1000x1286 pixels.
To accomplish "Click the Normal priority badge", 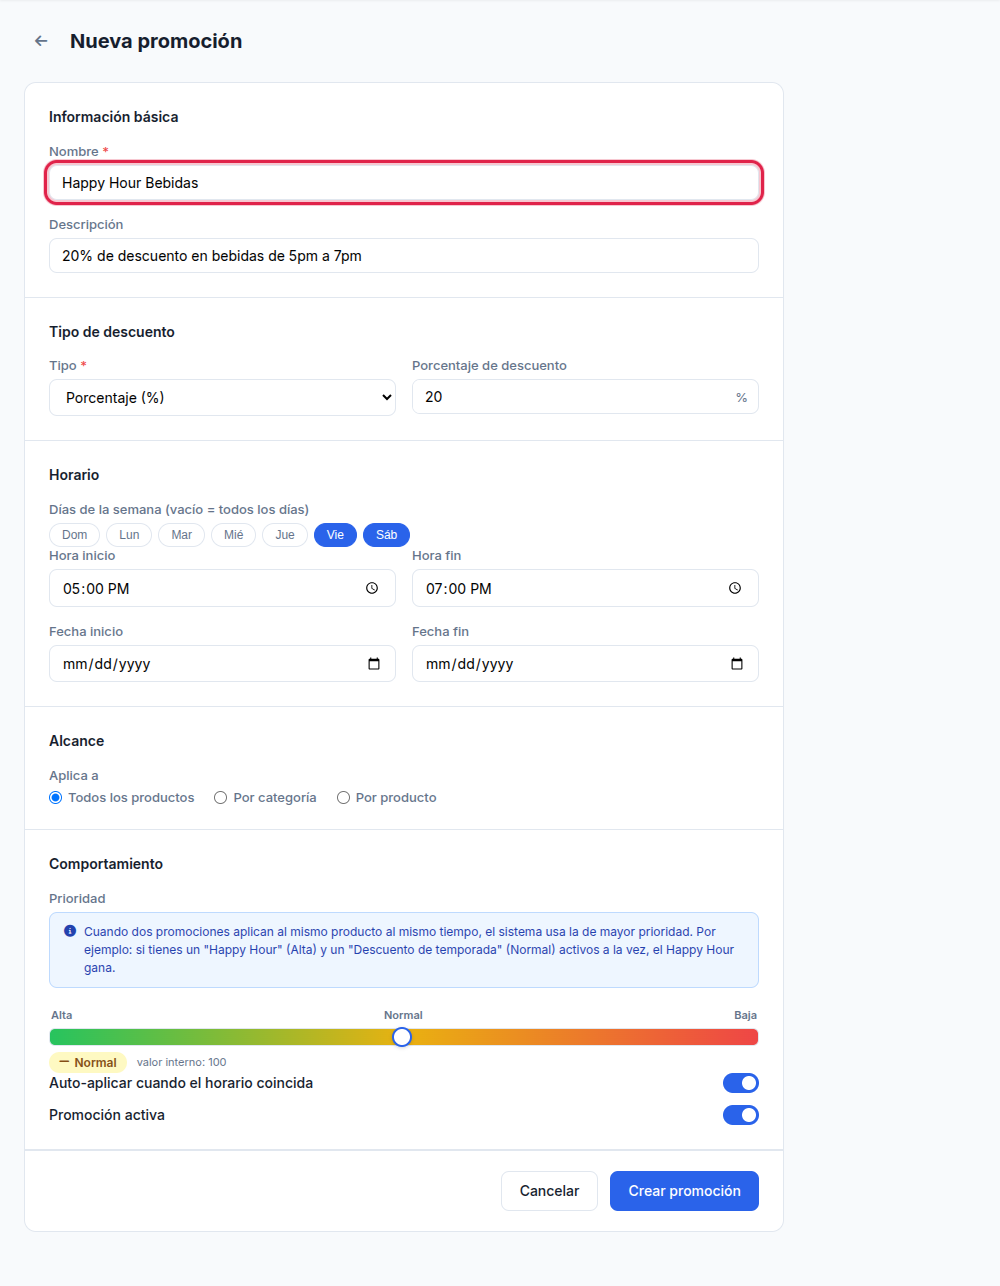I will pos(88,1062).
